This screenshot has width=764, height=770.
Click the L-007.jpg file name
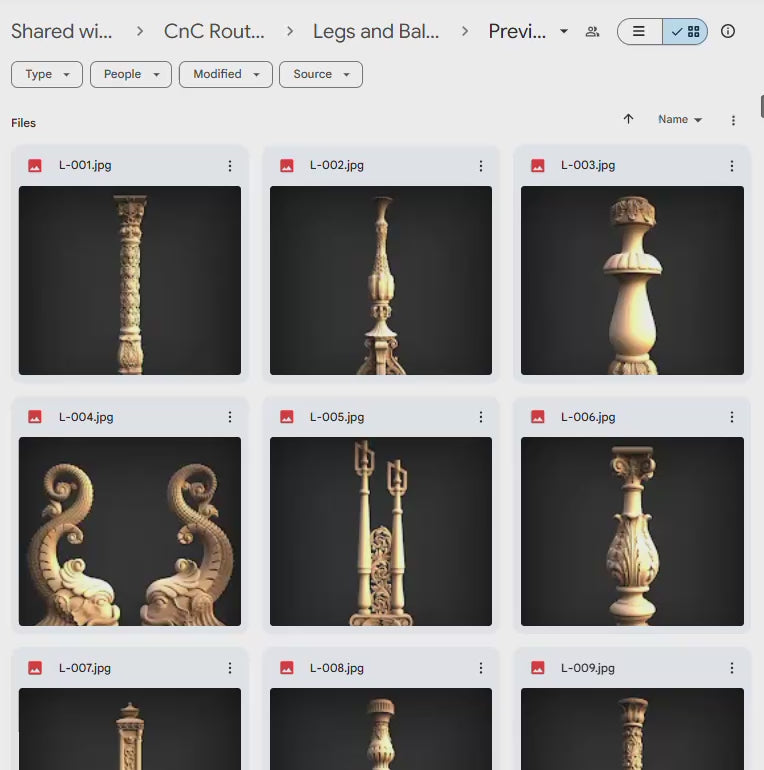[85, 668]
